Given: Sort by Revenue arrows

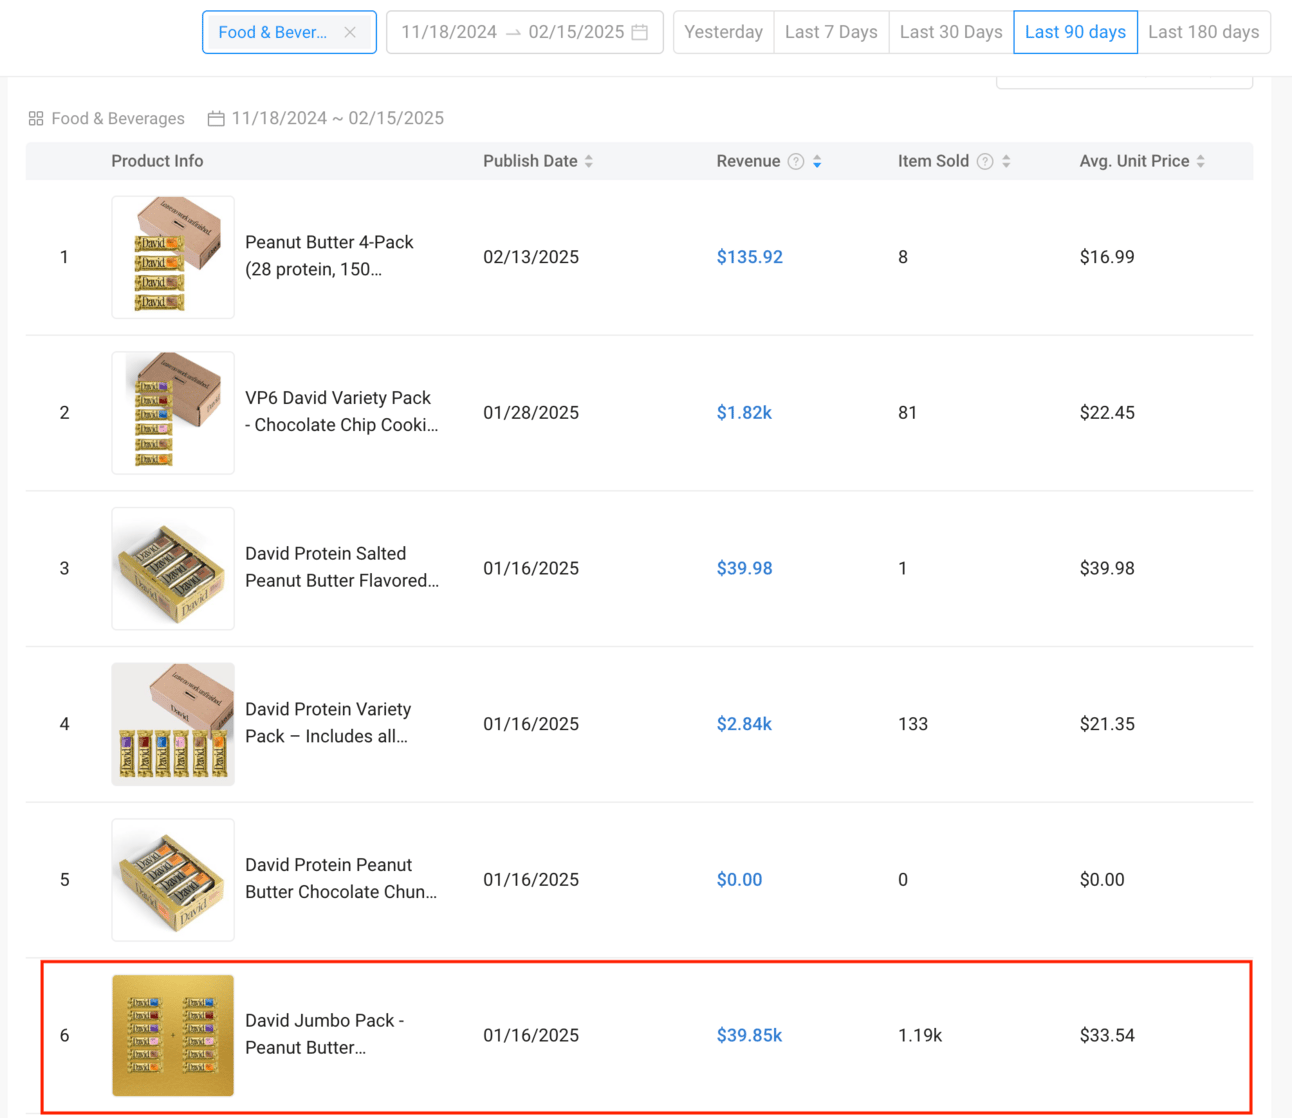Looking at the screenshot, I should point(817,161).
